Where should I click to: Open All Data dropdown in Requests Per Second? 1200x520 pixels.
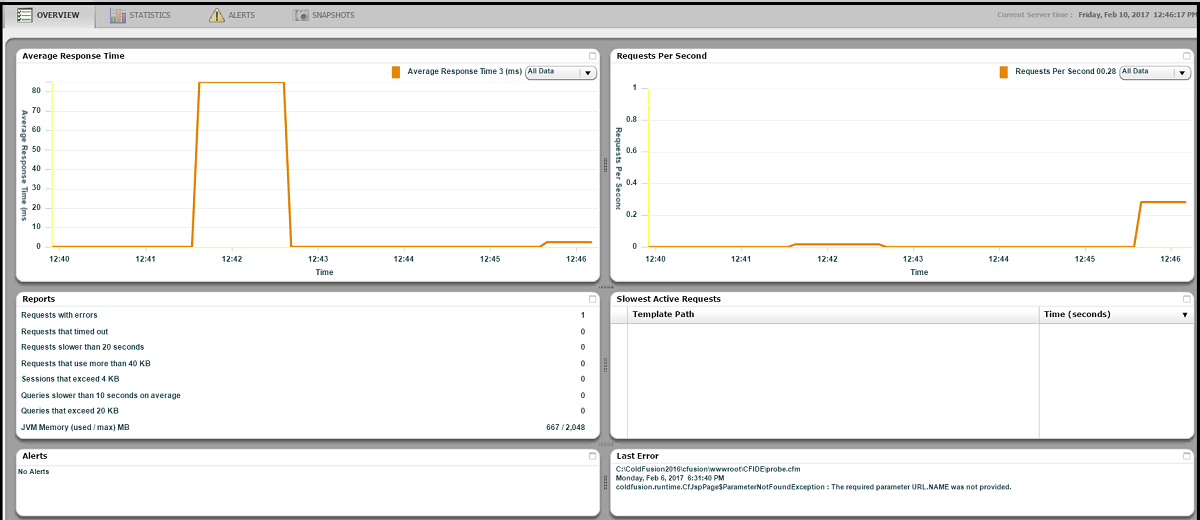pos(1155,72)
